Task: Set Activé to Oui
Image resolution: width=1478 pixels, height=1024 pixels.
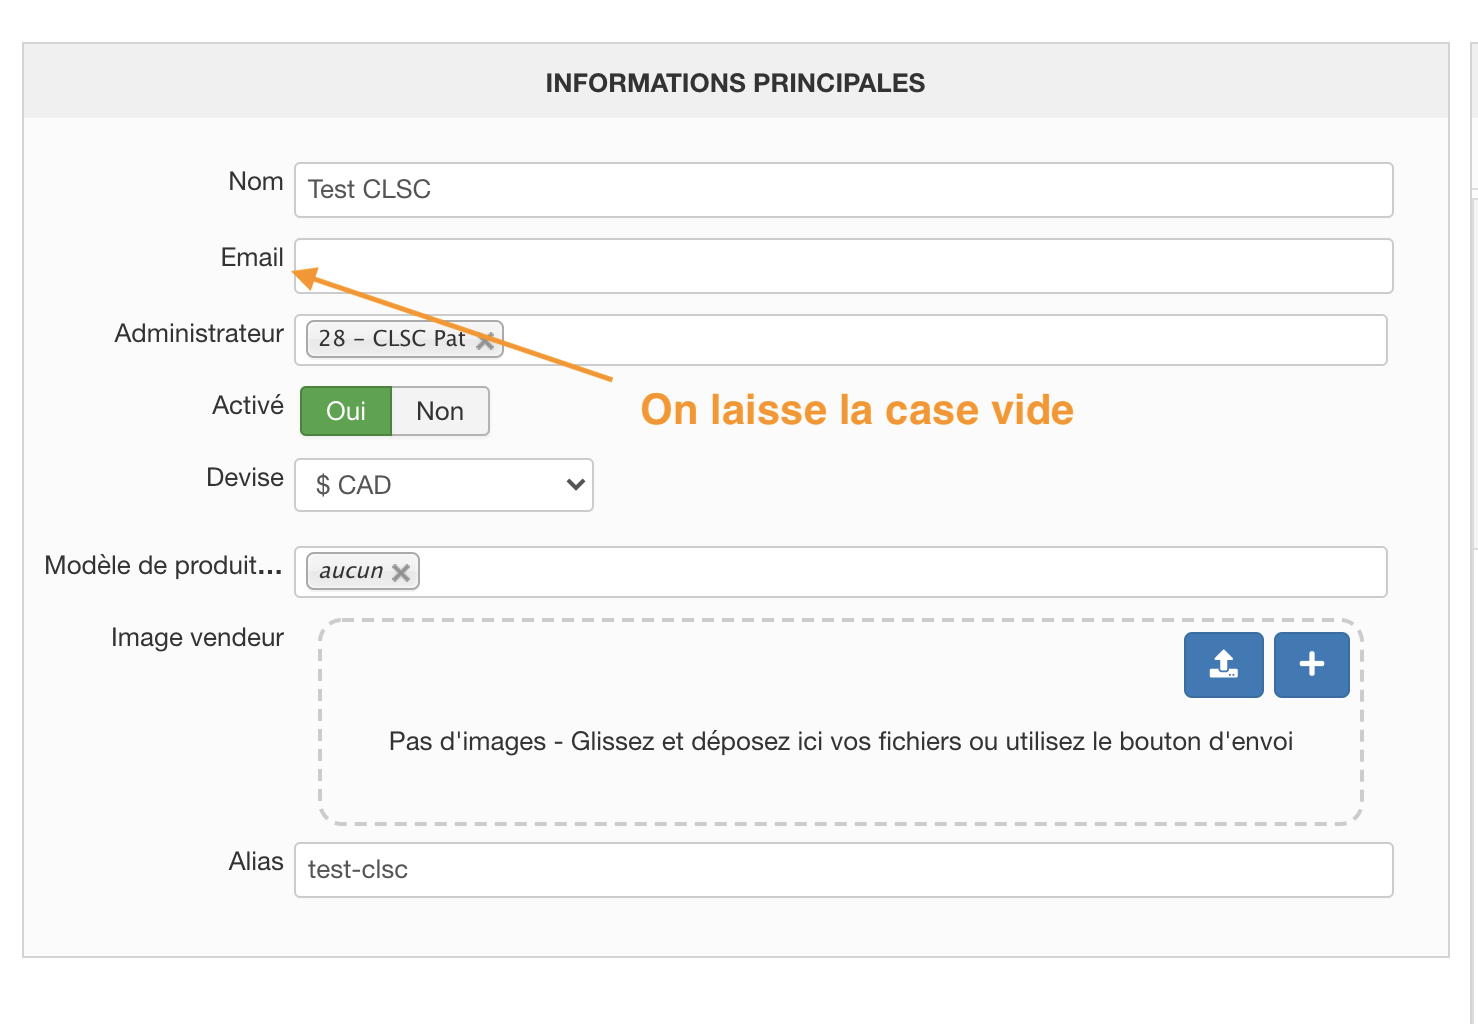Action: [x=346, y=411]
